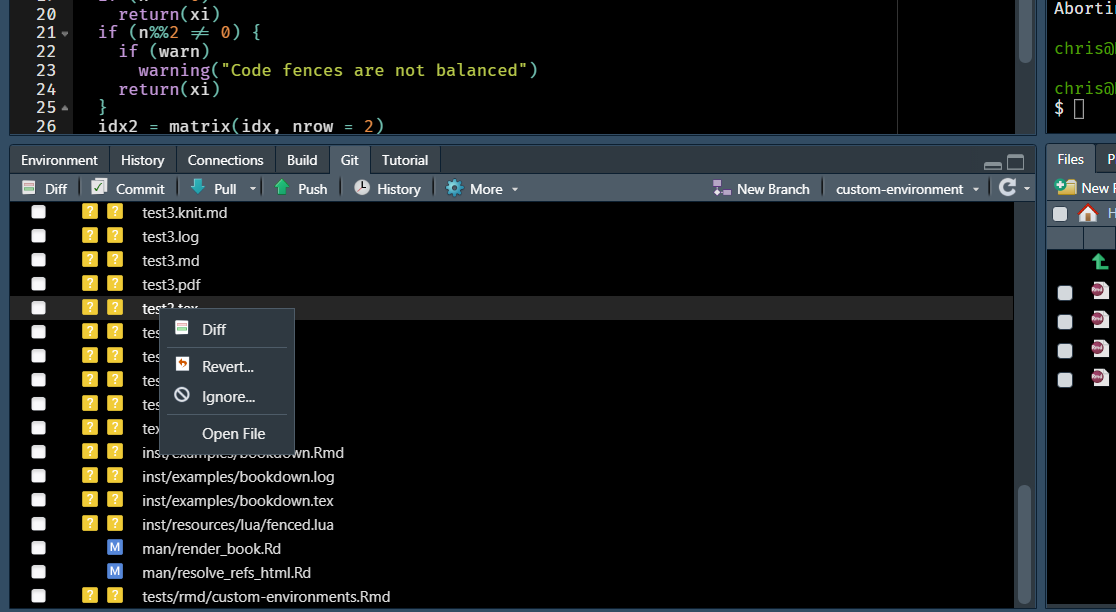Select Open File in the context menu

point(234,433)
